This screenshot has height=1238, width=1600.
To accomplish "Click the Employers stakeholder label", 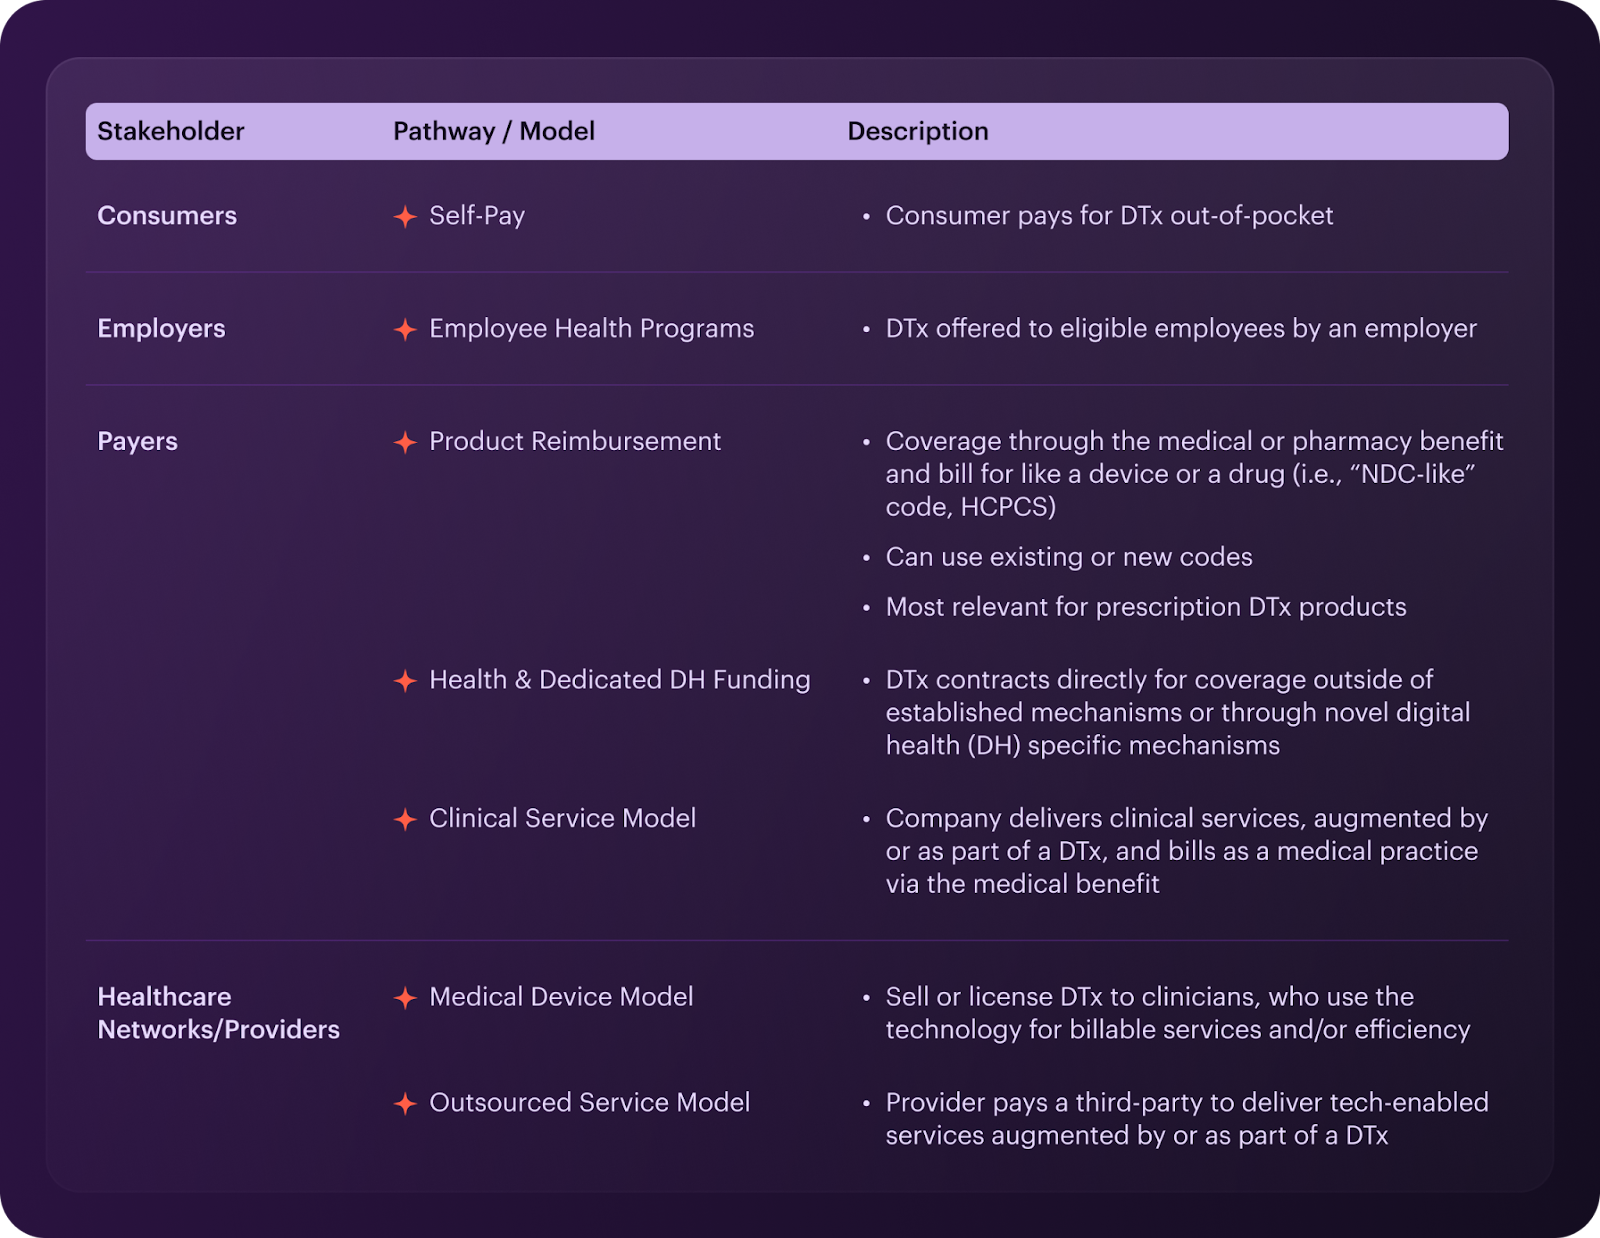I will (x=161, y=329).
